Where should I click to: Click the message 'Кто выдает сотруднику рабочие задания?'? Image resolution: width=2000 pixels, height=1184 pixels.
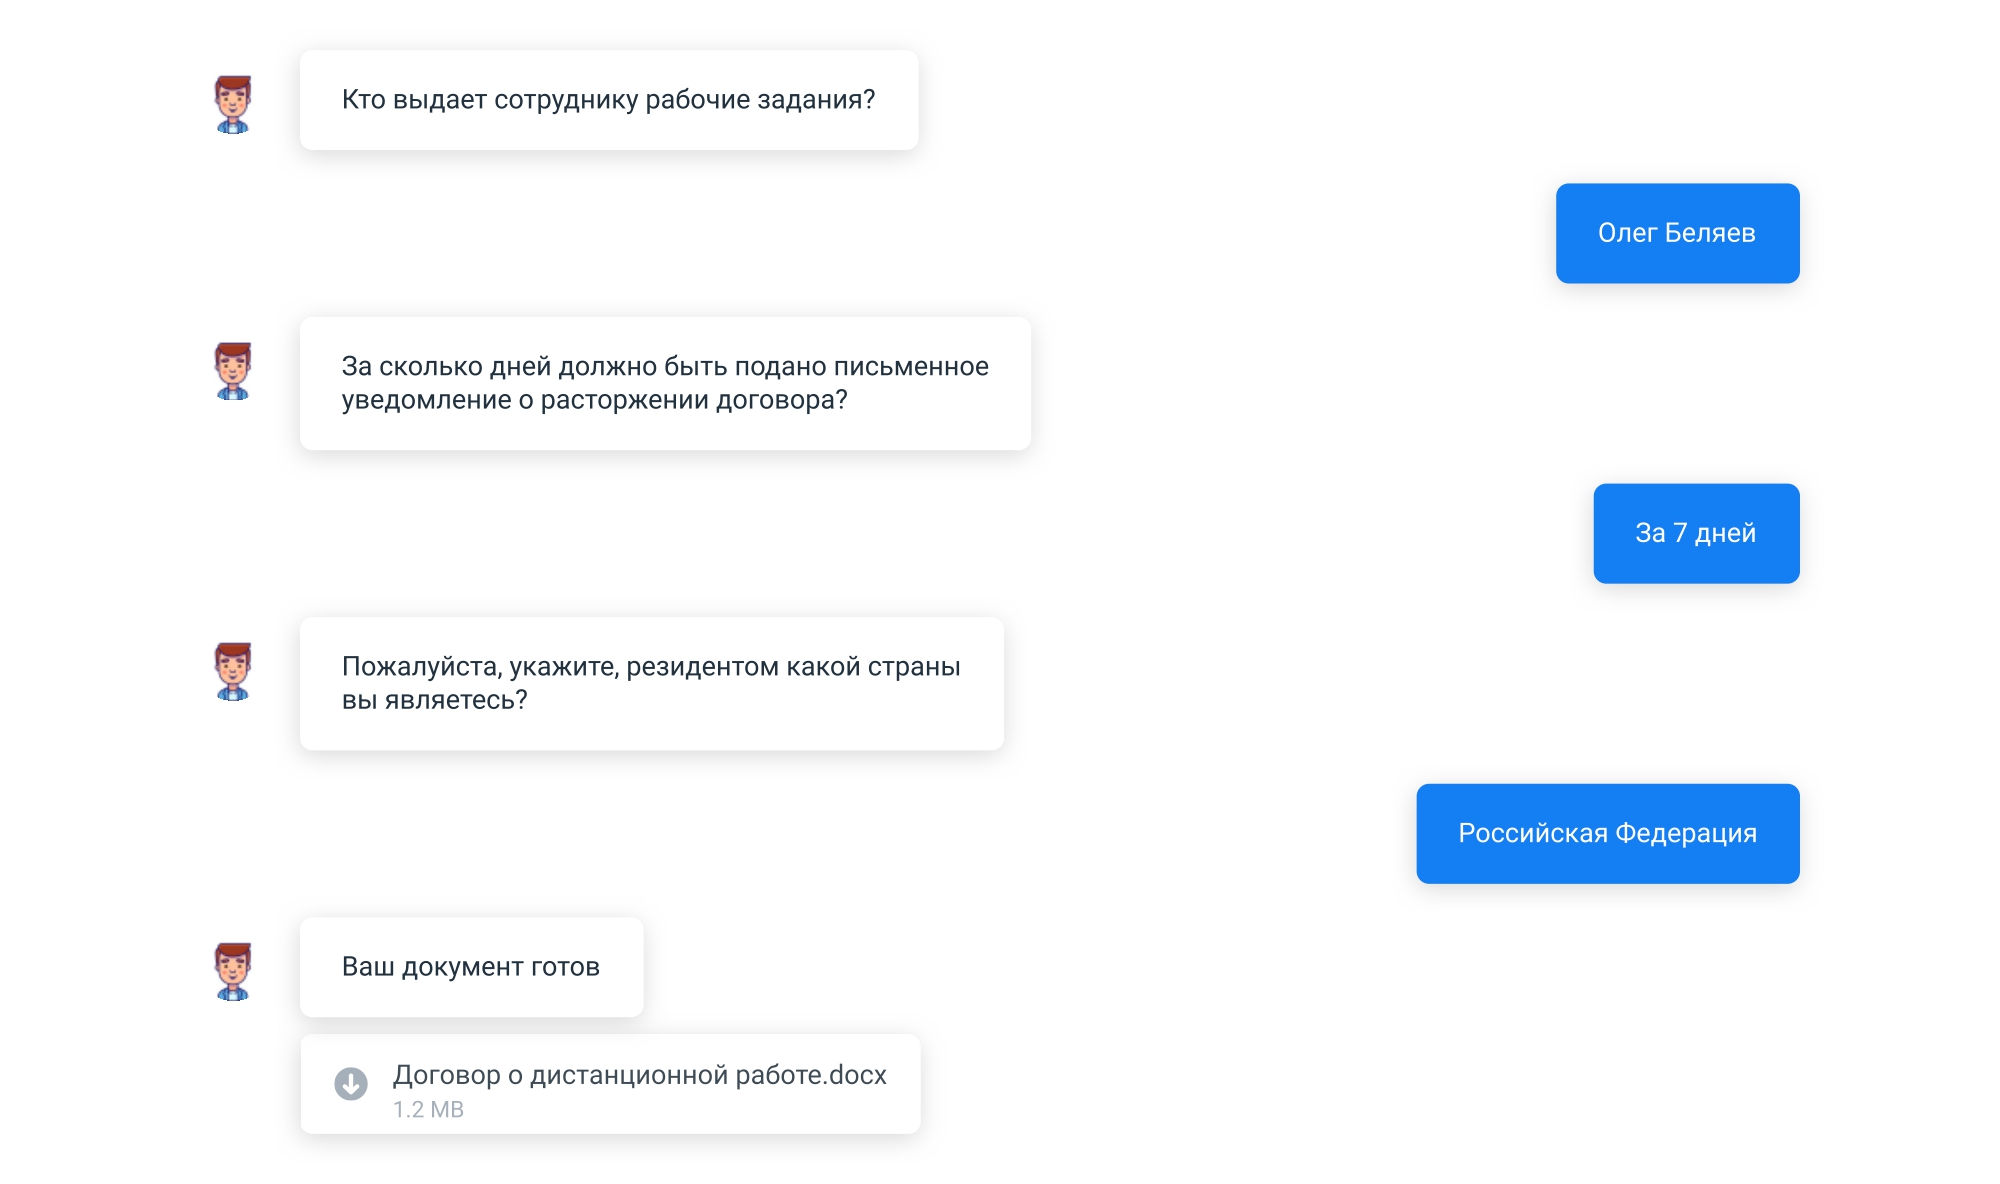pyautogui.click(x=608, y=100)
